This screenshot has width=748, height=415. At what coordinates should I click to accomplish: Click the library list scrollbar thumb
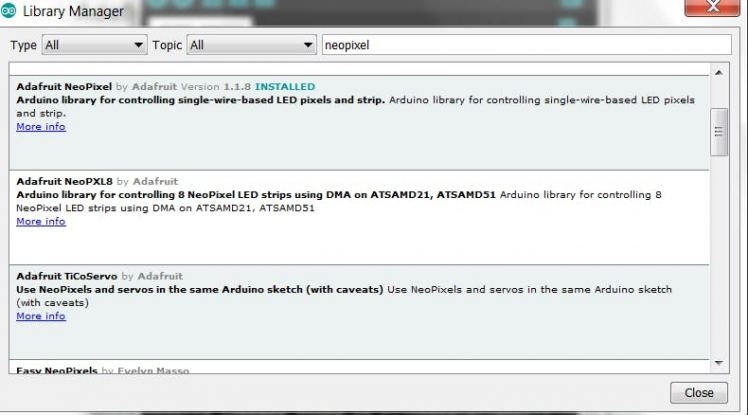click(x=719, y=132)
